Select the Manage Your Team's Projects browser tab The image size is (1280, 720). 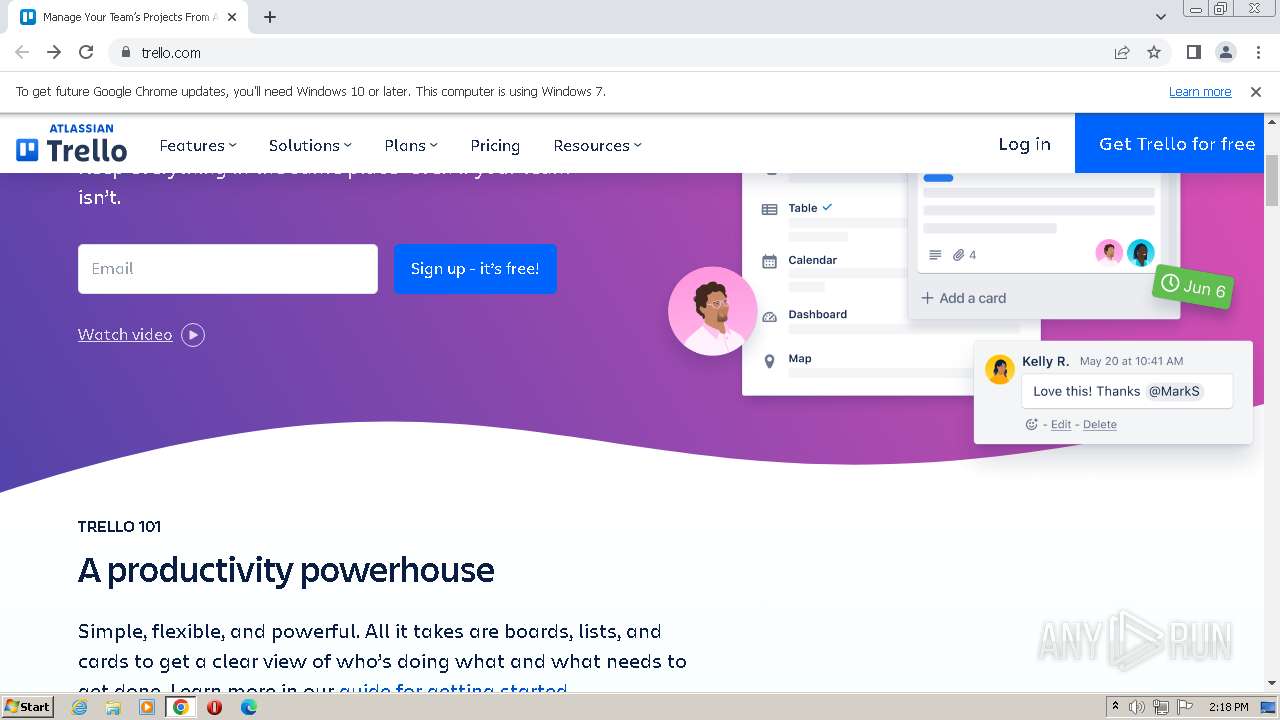pyautogui.click(x=130, y=17)
